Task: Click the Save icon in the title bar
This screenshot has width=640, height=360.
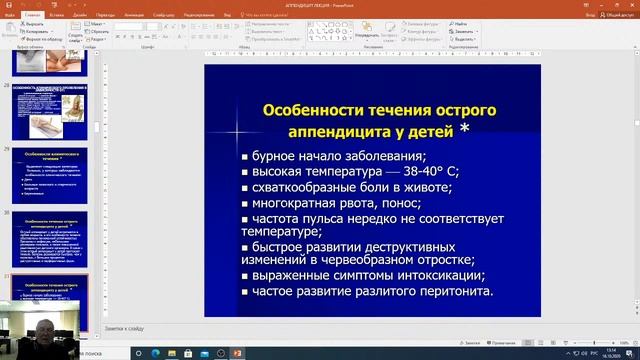Action: tap(9, 5)
